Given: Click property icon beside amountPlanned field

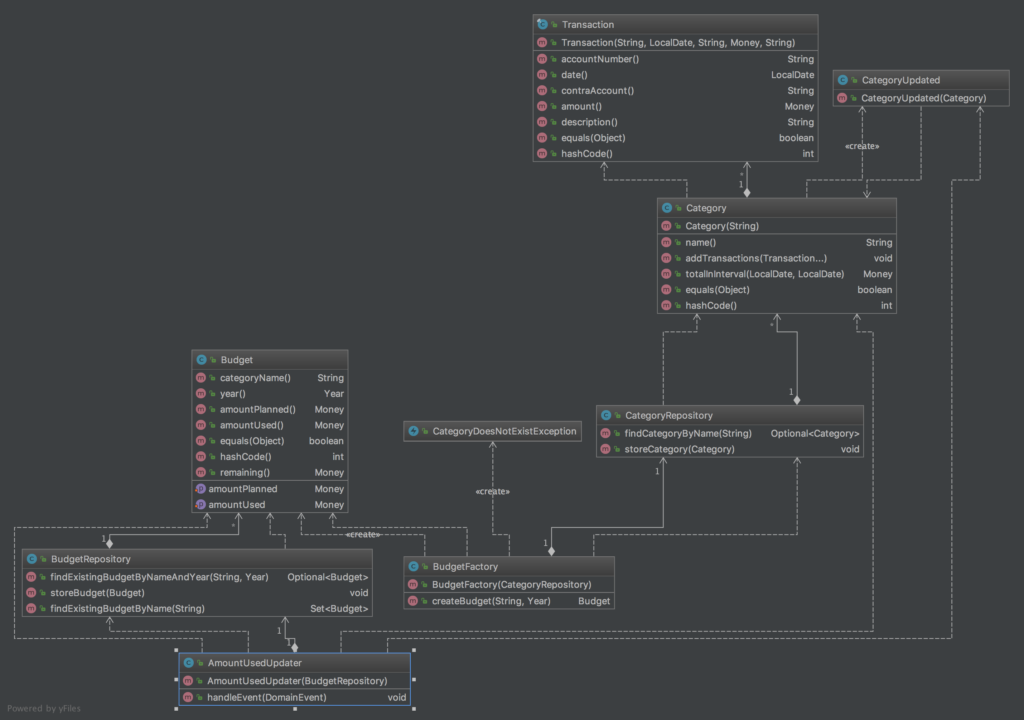Looking at the screenshot, I should [200, 489].
